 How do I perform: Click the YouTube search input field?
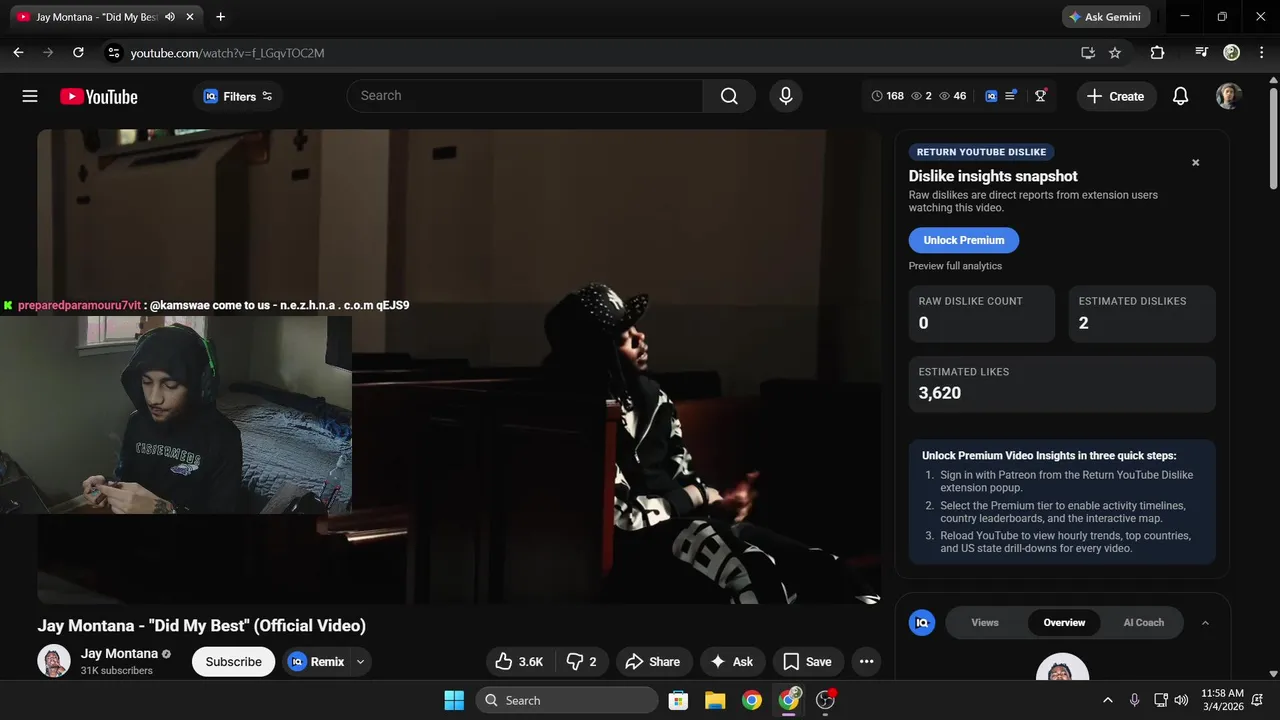[525, 96]
